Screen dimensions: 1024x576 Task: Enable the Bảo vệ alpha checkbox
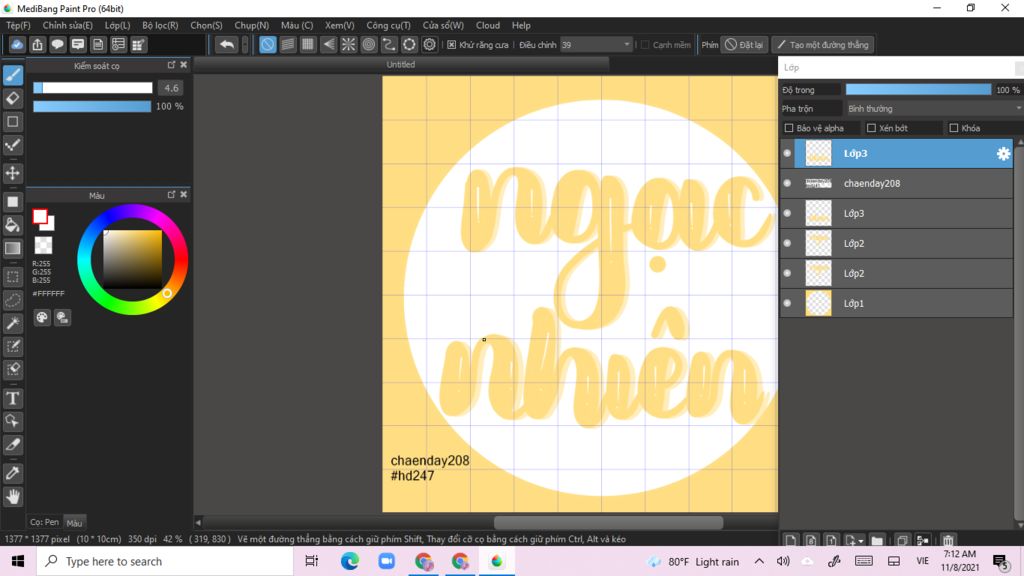click(x=790, y=128)
